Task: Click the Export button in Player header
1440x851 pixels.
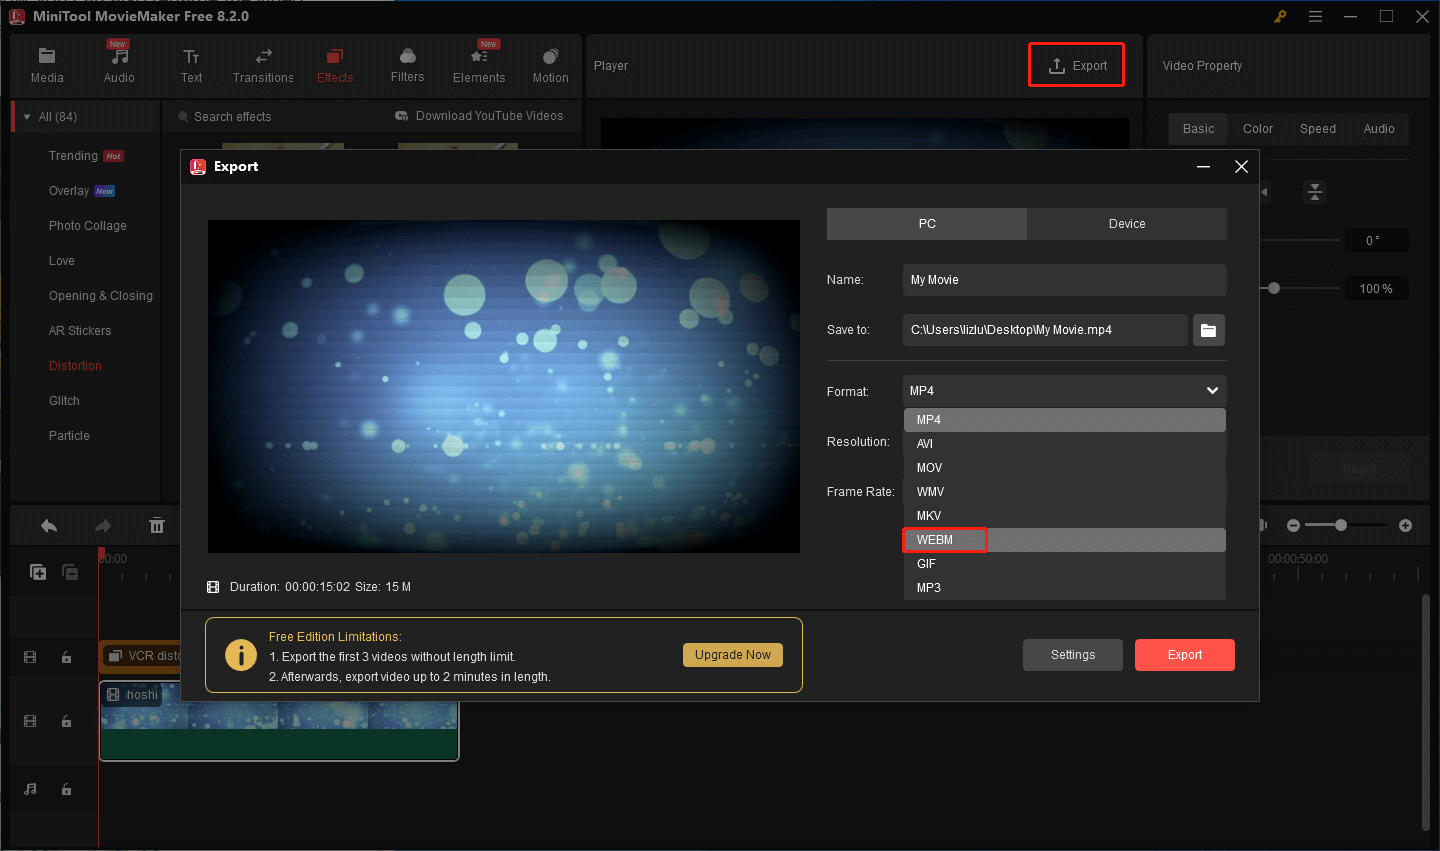Action: tap(1077, 66)
